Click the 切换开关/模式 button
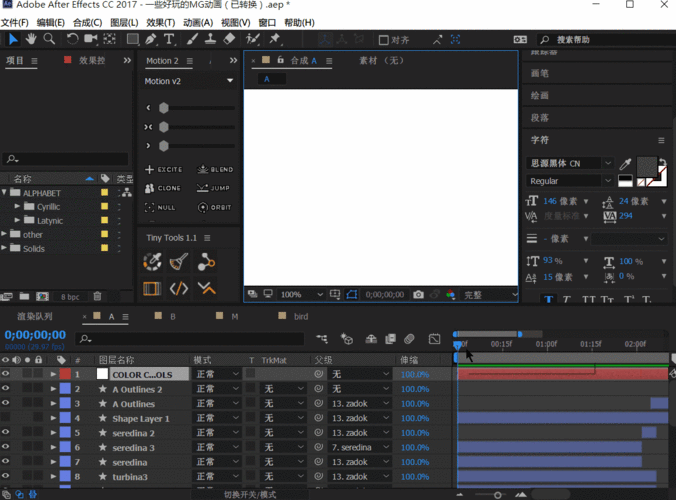Image resolution: width=676 pixels, height=500 pixels. pyautogui.click(x=249, y=494)
